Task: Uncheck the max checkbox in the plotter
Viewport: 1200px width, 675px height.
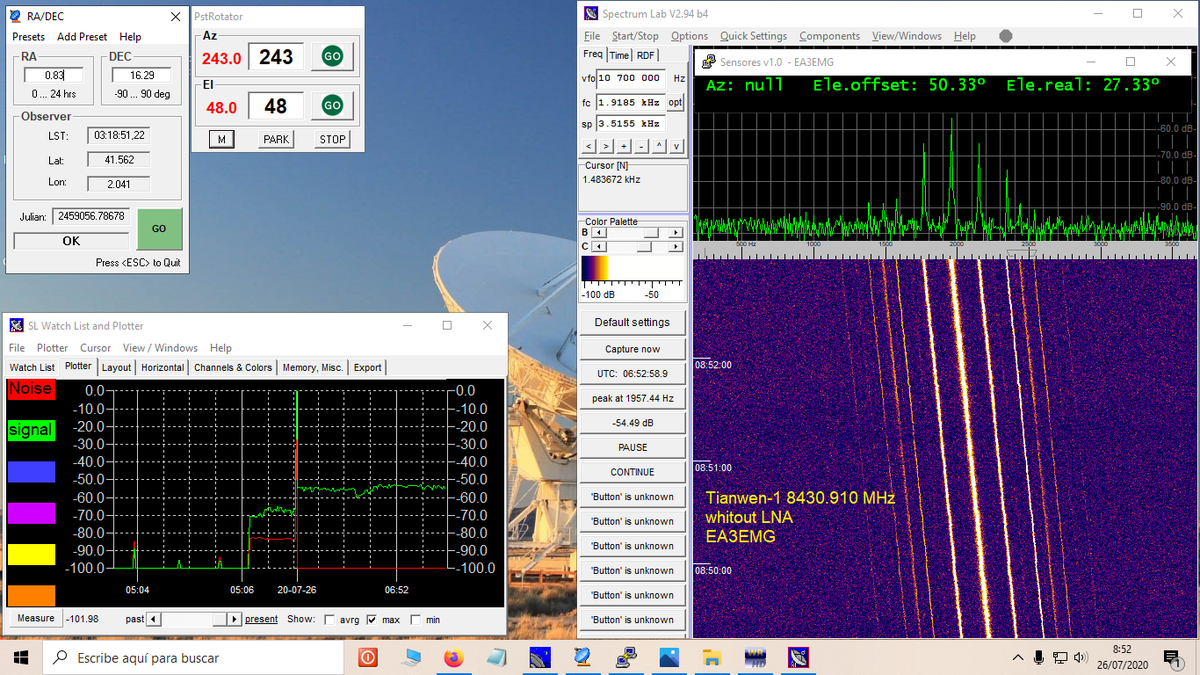Action: tap(373, 618)
